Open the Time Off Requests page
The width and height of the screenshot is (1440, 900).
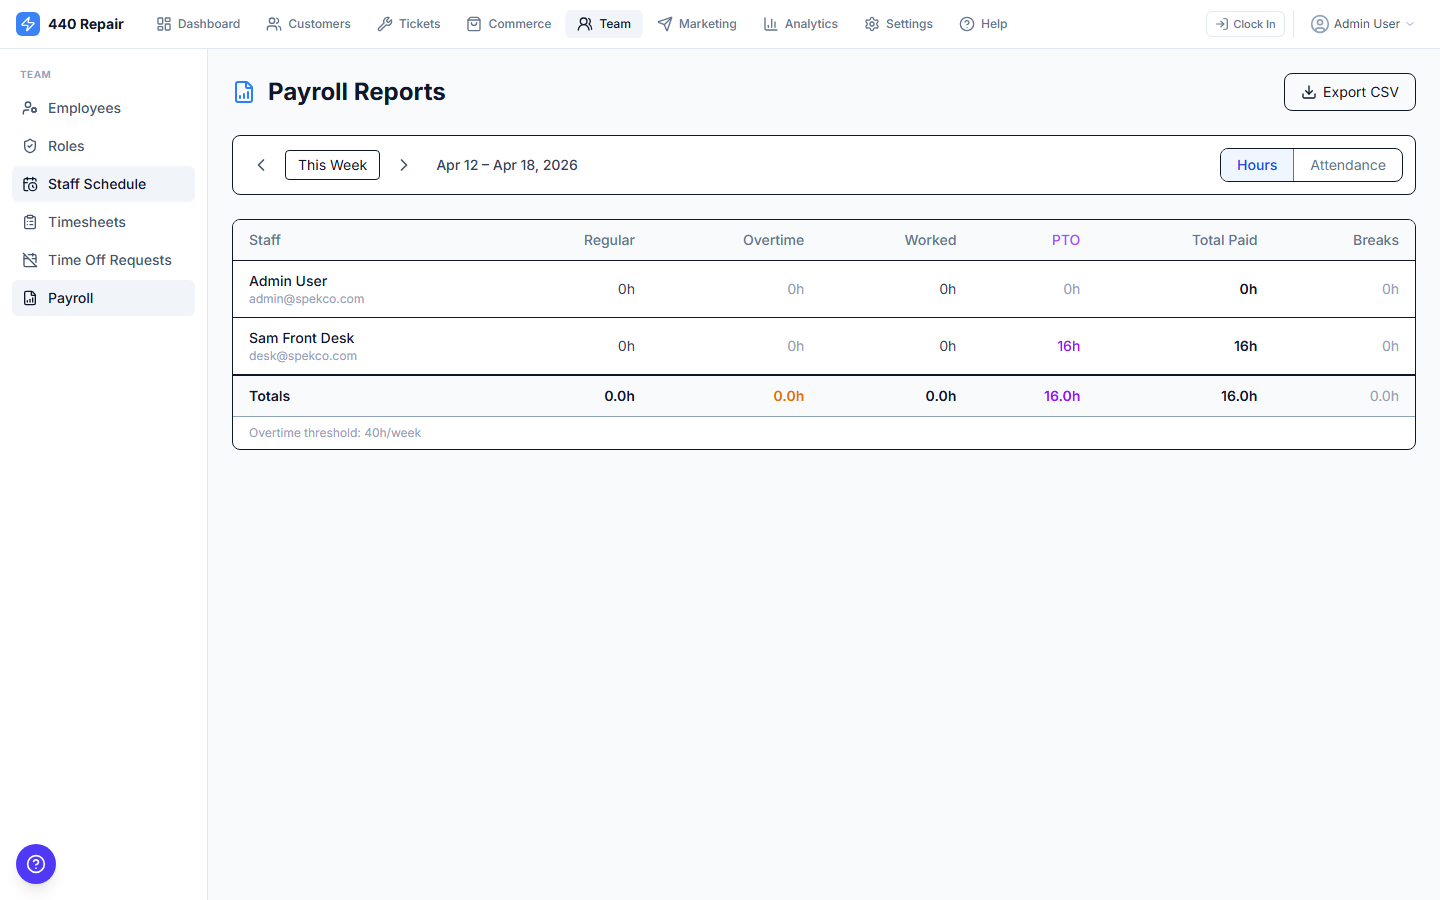(x=110, y=259)
